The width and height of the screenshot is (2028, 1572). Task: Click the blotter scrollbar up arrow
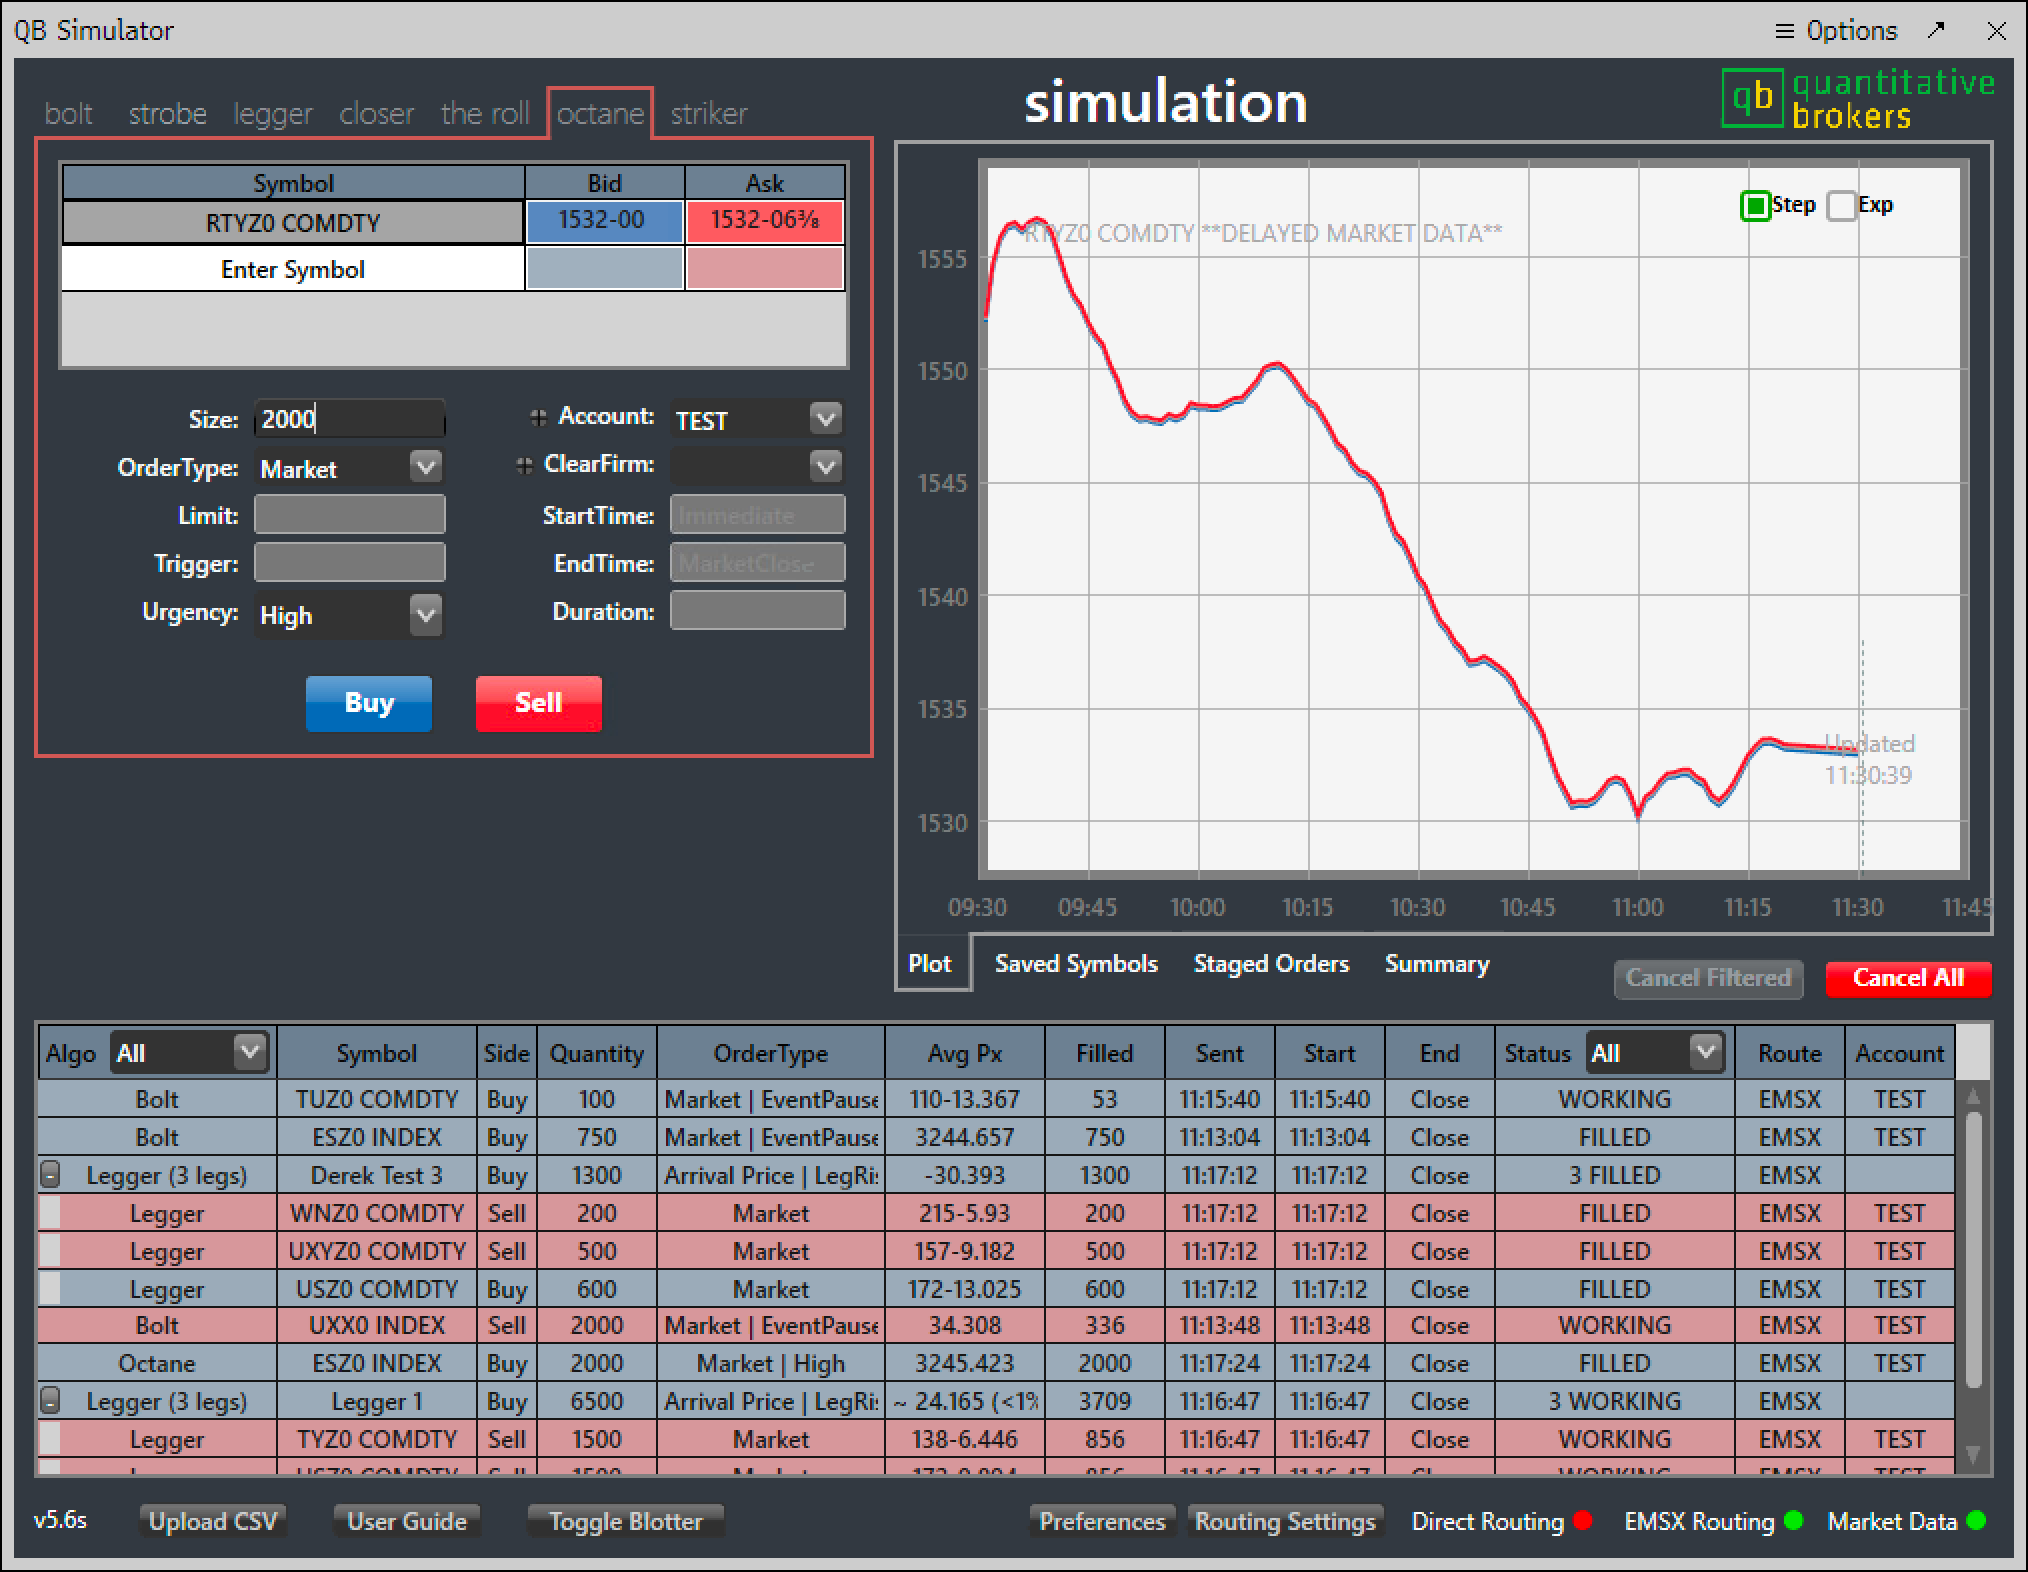(1973, 1097)
